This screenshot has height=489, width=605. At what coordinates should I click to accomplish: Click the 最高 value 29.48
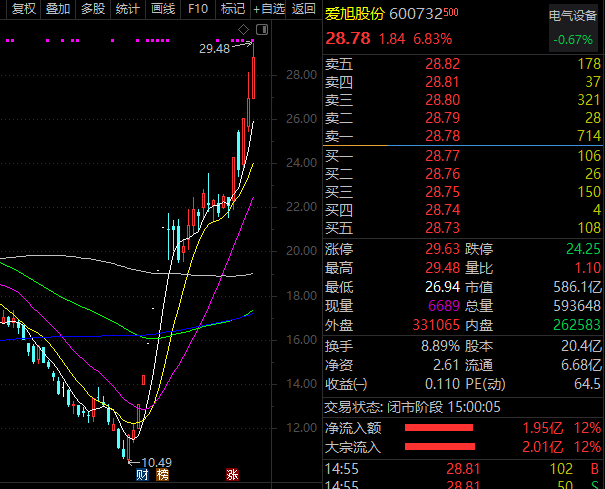pos(443,268)
